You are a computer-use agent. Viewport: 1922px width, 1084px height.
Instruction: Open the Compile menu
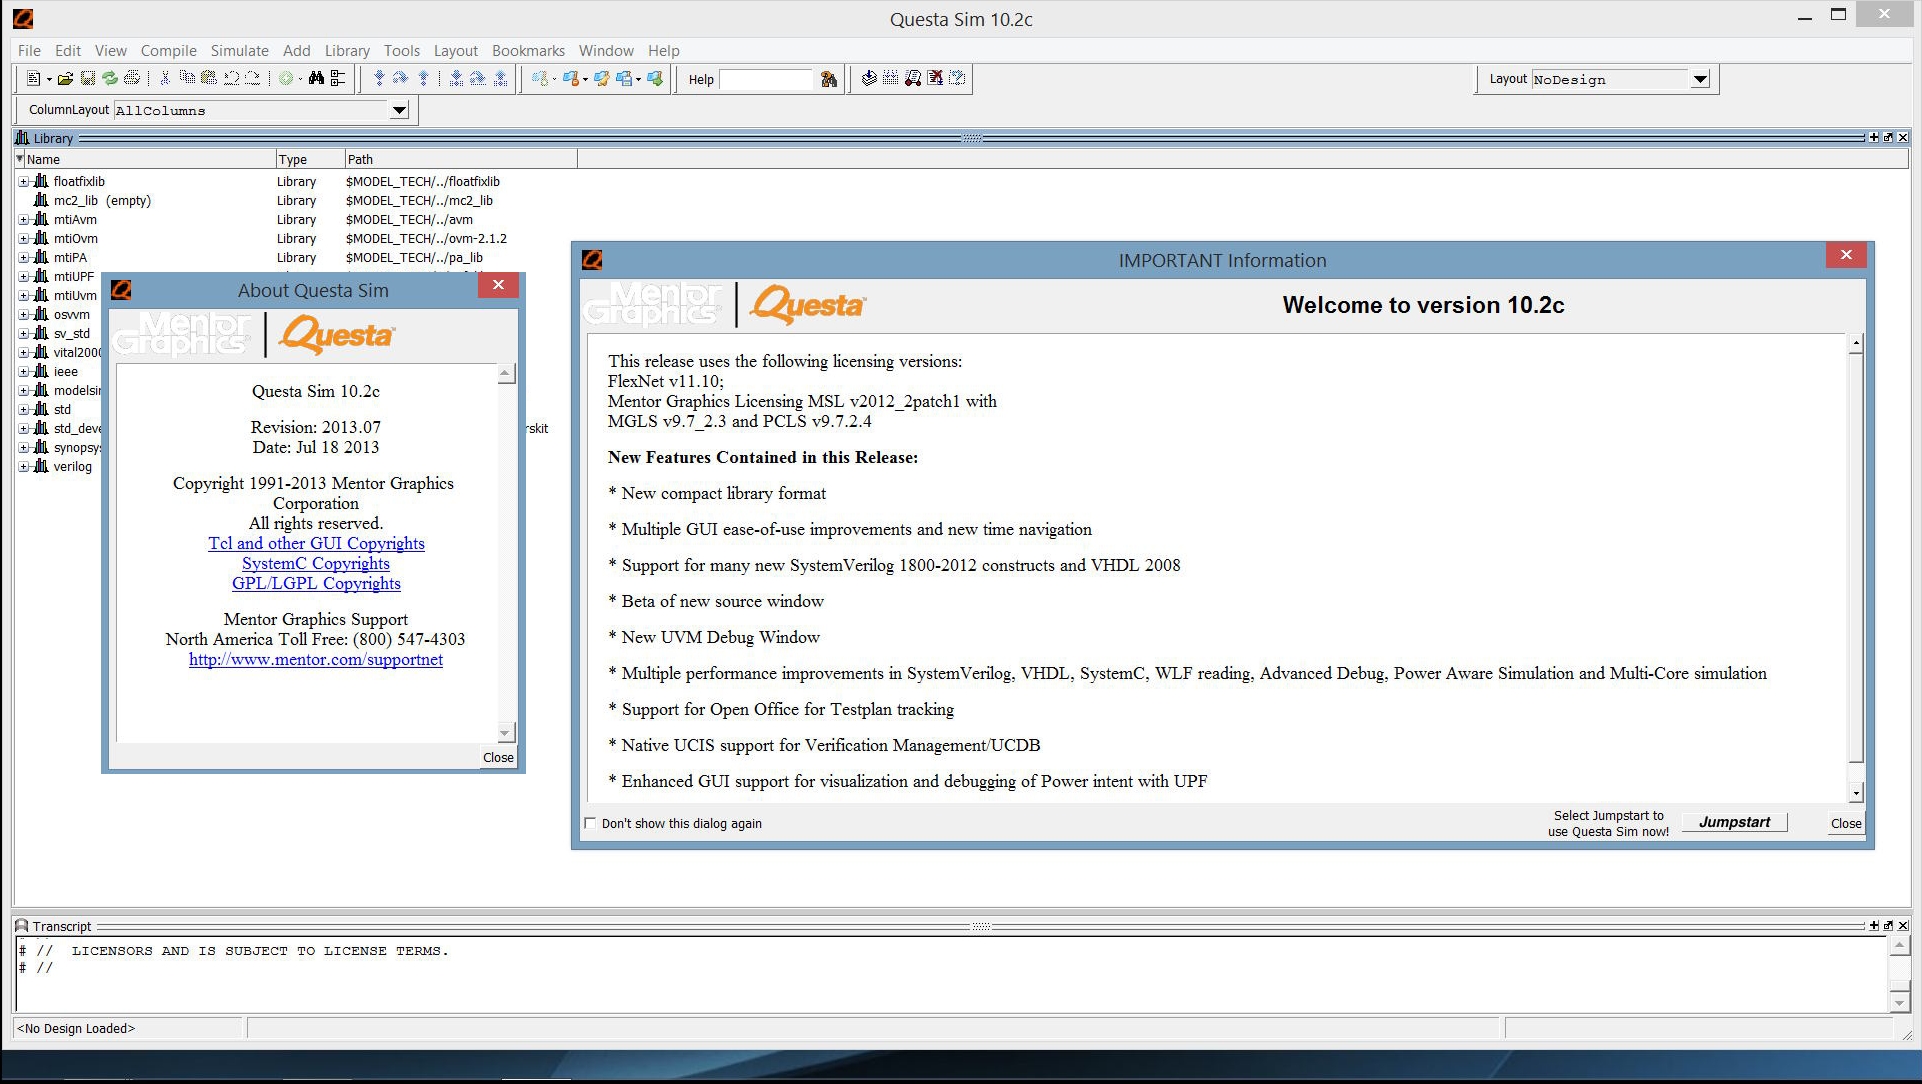click(168, 51)
